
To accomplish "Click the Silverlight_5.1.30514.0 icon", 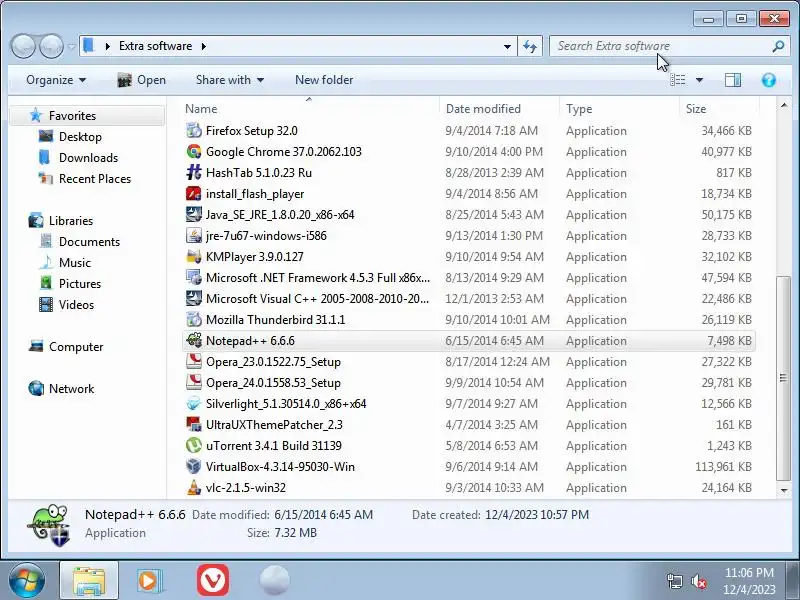I will coord(194,404).
